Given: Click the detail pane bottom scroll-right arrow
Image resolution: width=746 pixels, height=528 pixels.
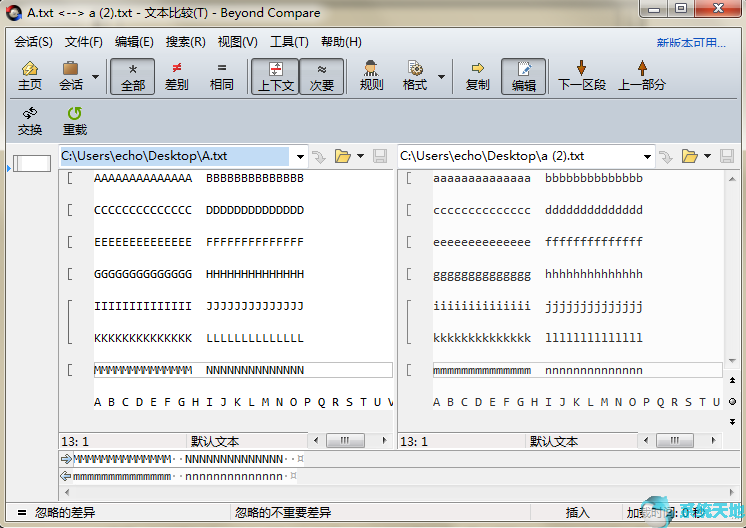Looking at the screenshot, I should 732,492.
